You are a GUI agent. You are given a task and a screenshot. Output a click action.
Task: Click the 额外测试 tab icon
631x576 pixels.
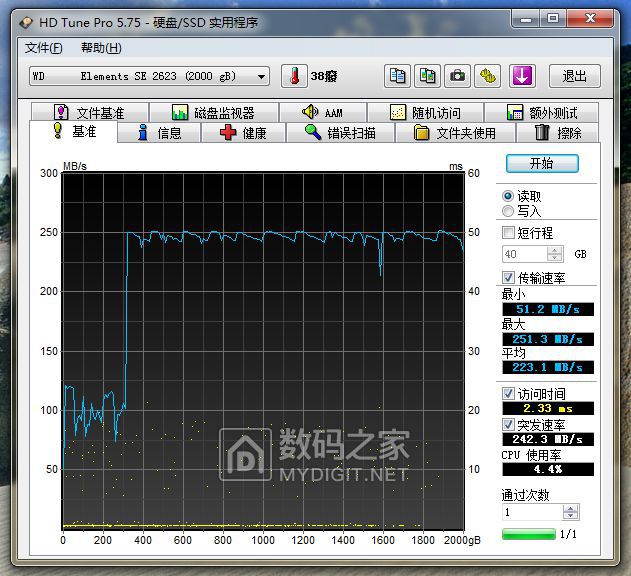[515, 113]
